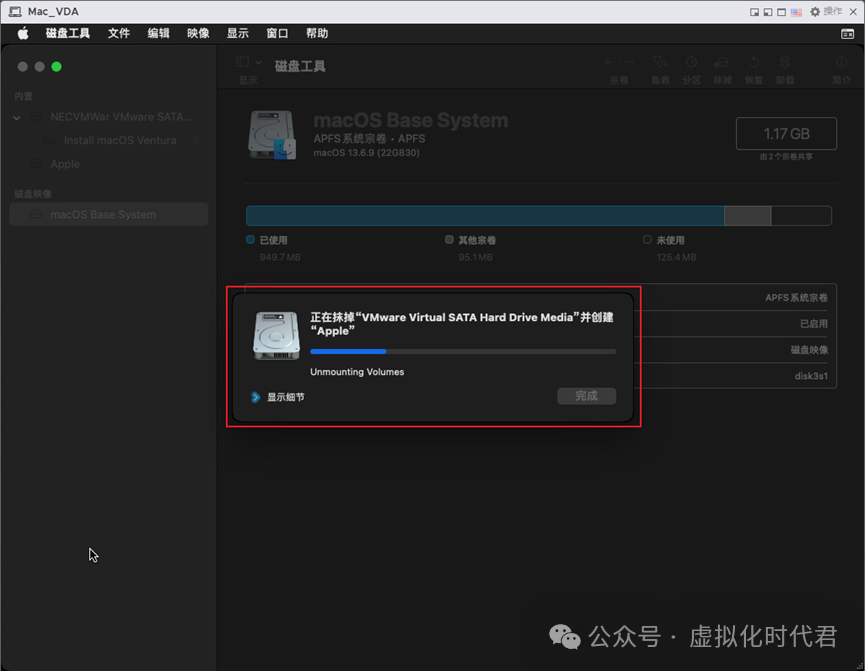The height and width of the screenshot is (671, 865).
Task: Click the Erase 抹掉 icon
Action: click(722, 62)
